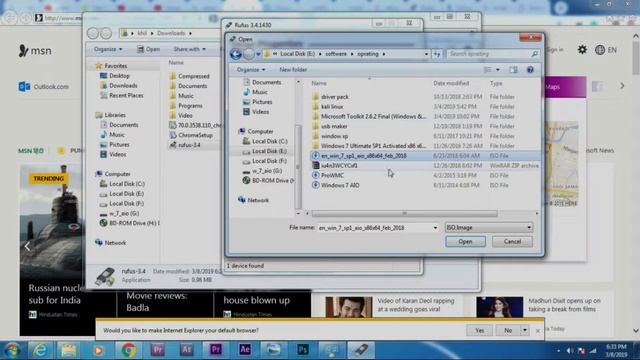Sort files by Type column
Screen dimensions: 640x360
point(496,83)
